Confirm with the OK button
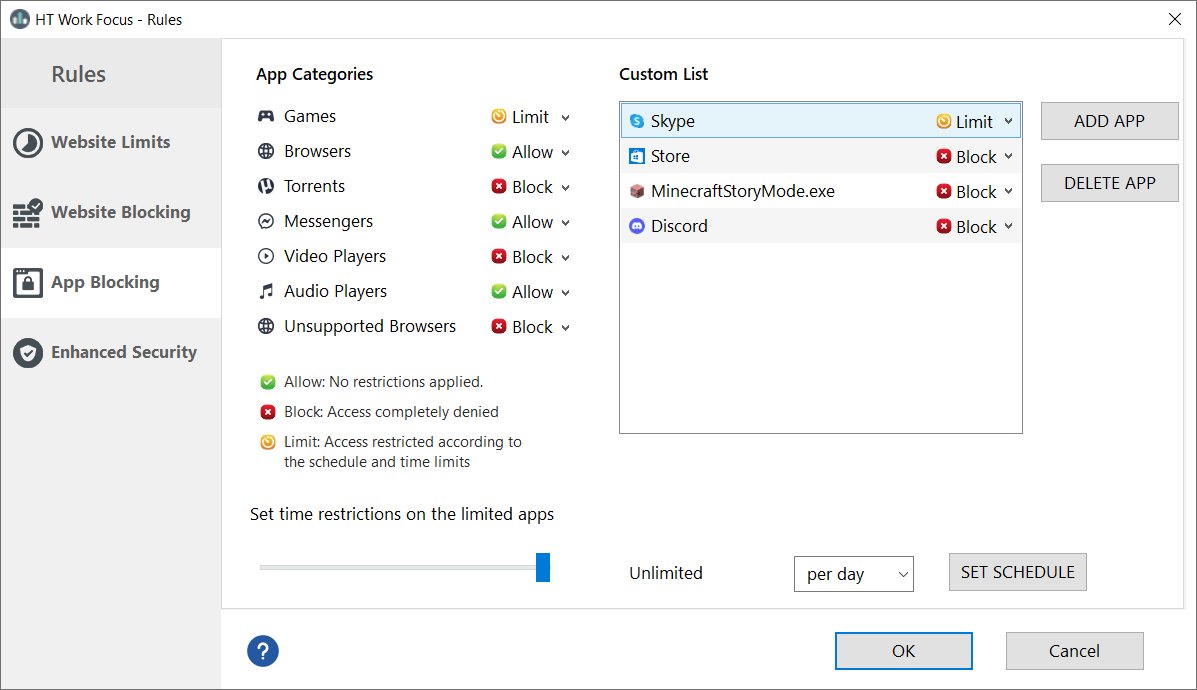Viewport: 1197px width, 690px height. tap(904, 651)
